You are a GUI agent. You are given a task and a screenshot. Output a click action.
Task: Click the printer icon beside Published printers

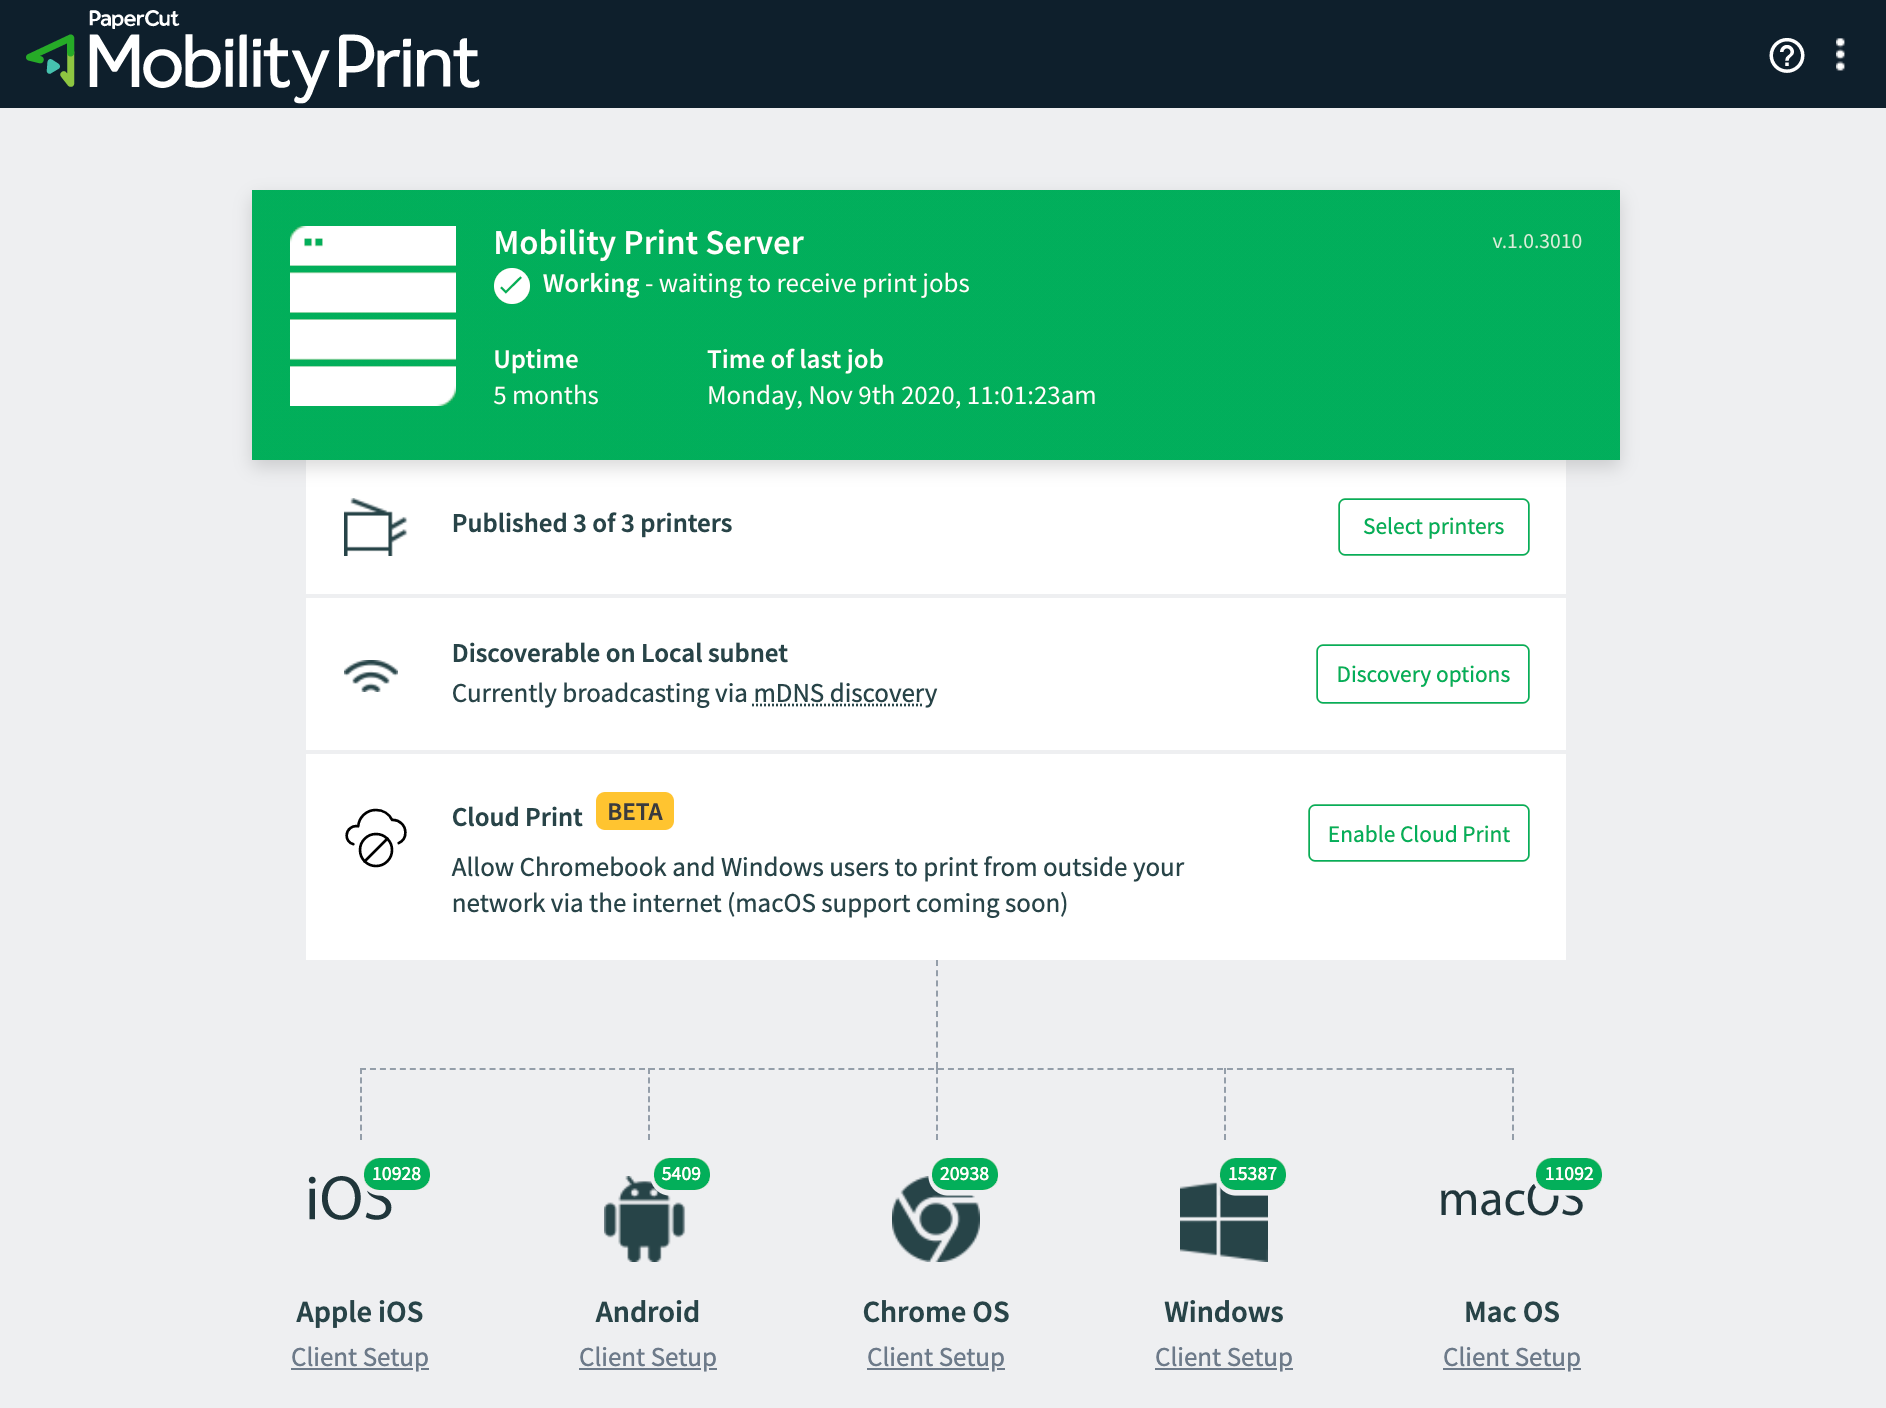[374, 527]
